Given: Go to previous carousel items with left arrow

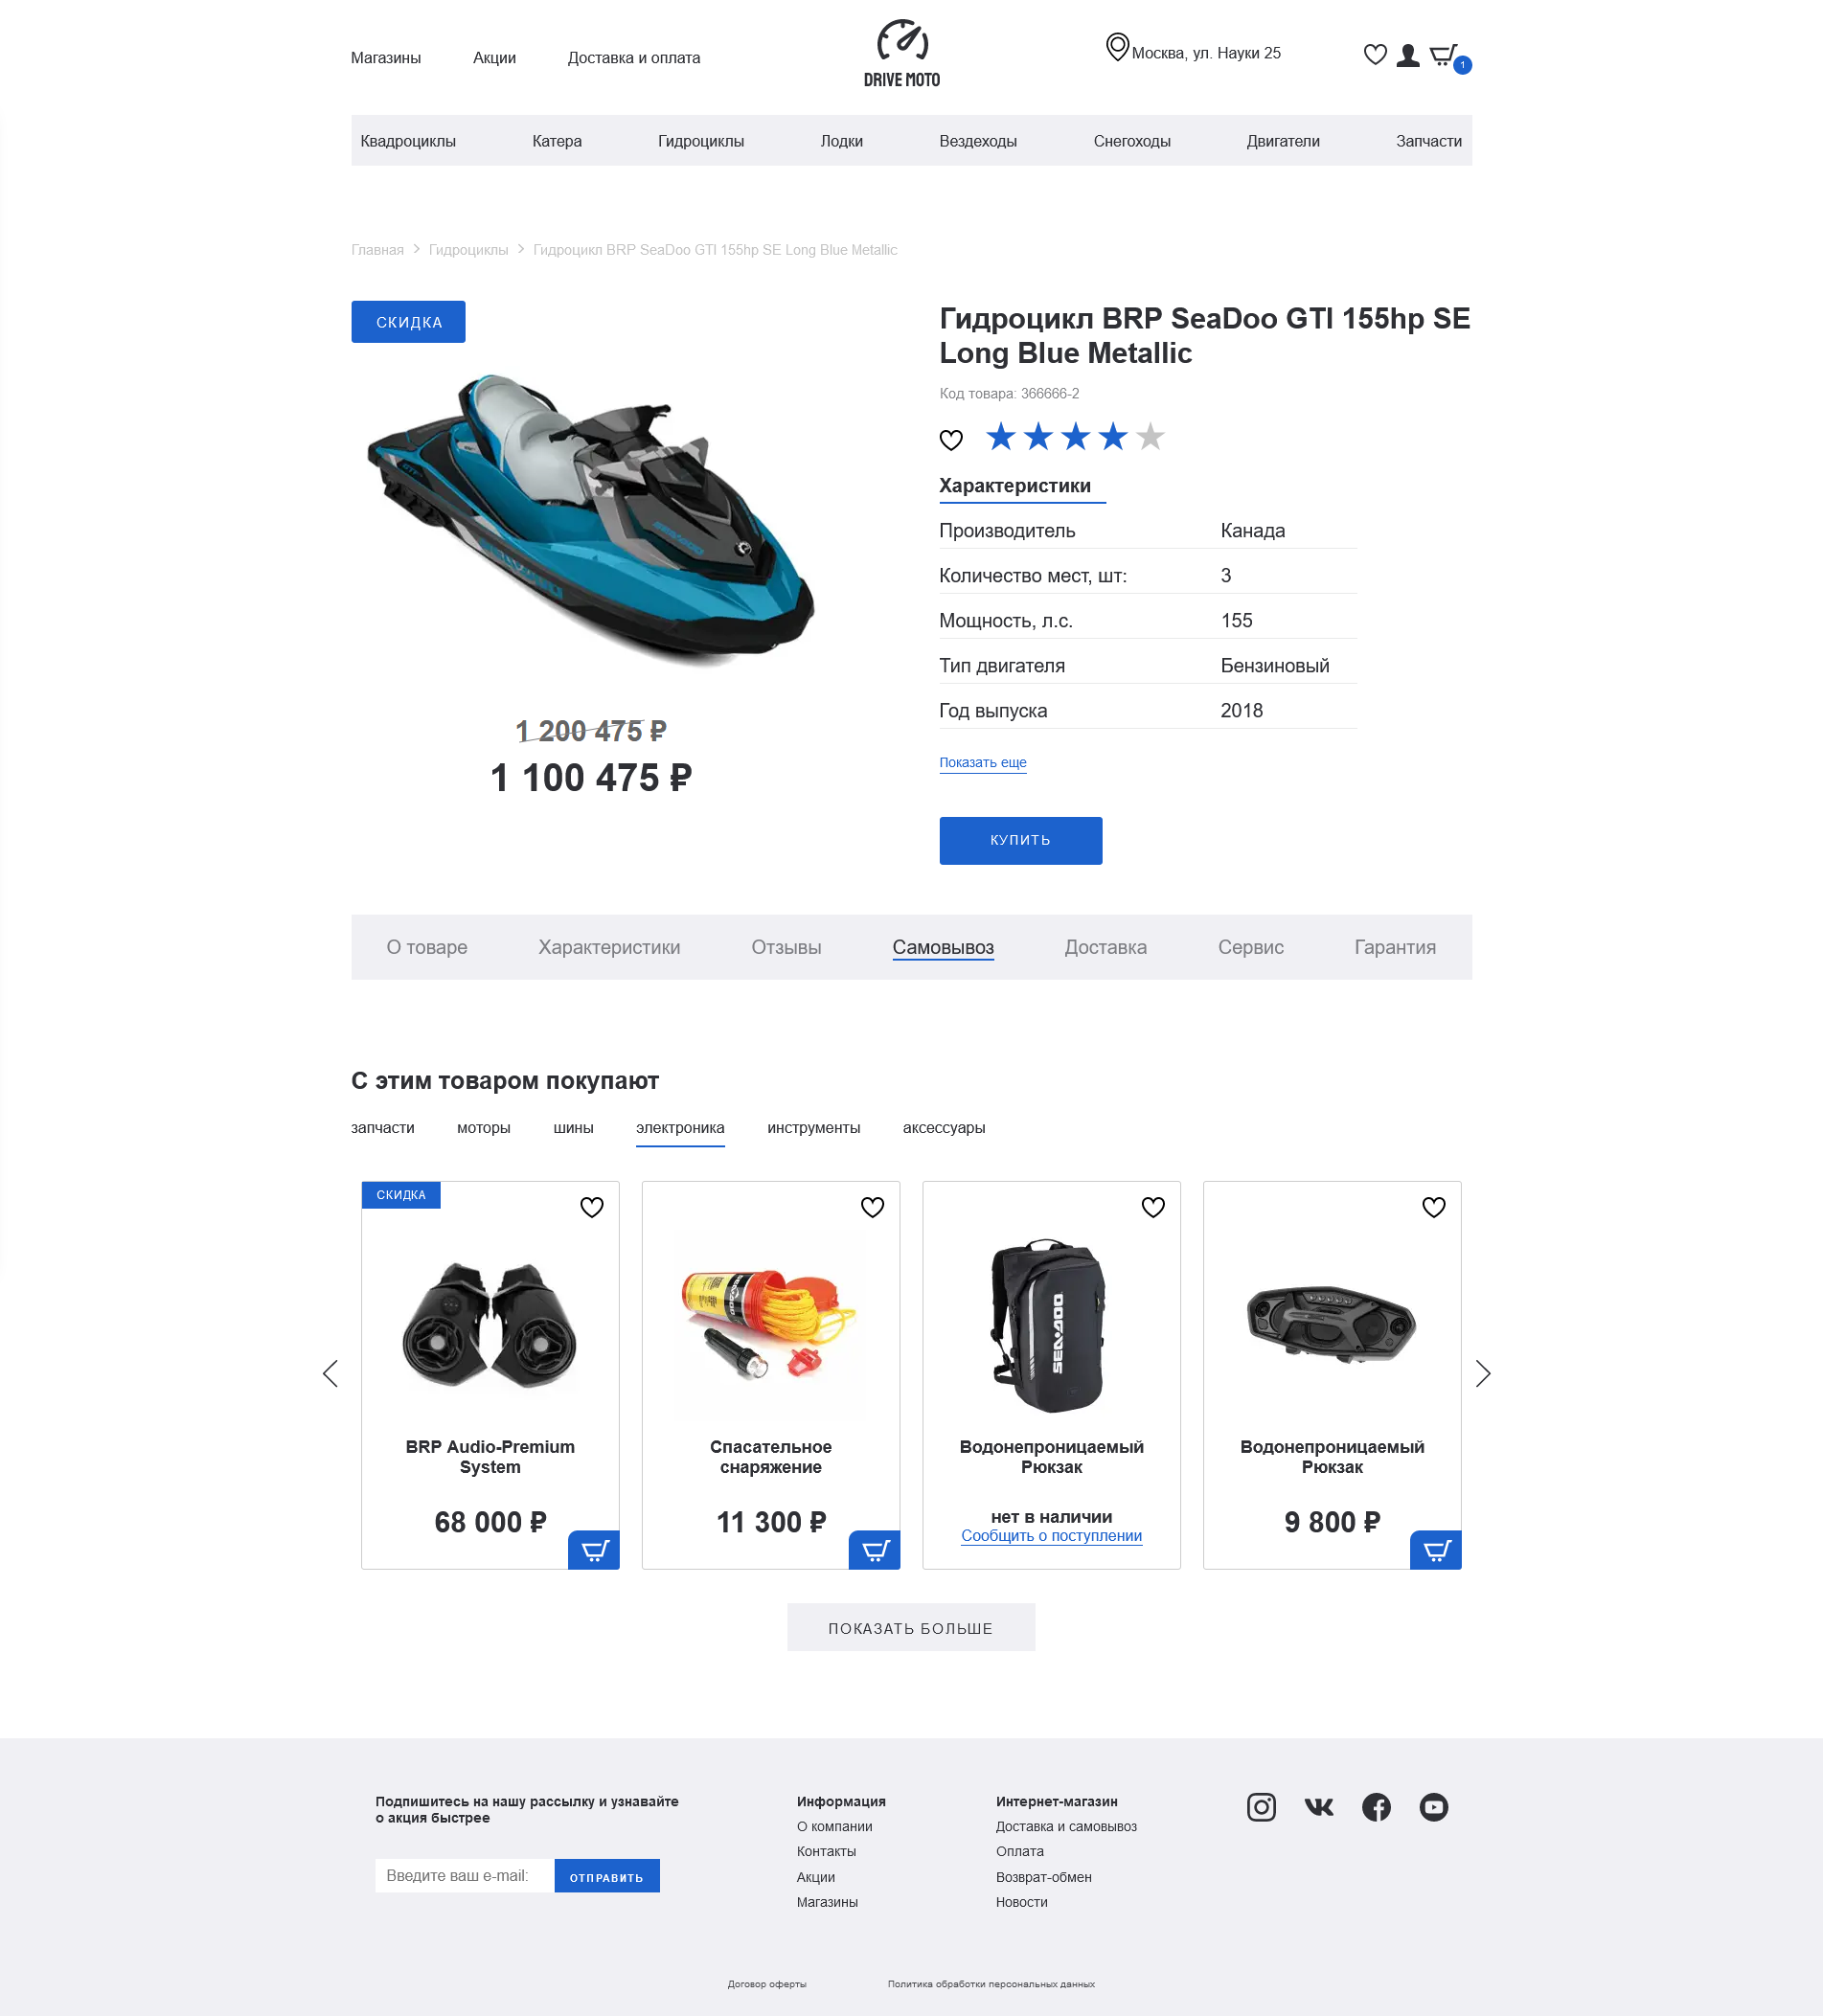Looking at the screenshot, I should click(x=331, y=1373).
